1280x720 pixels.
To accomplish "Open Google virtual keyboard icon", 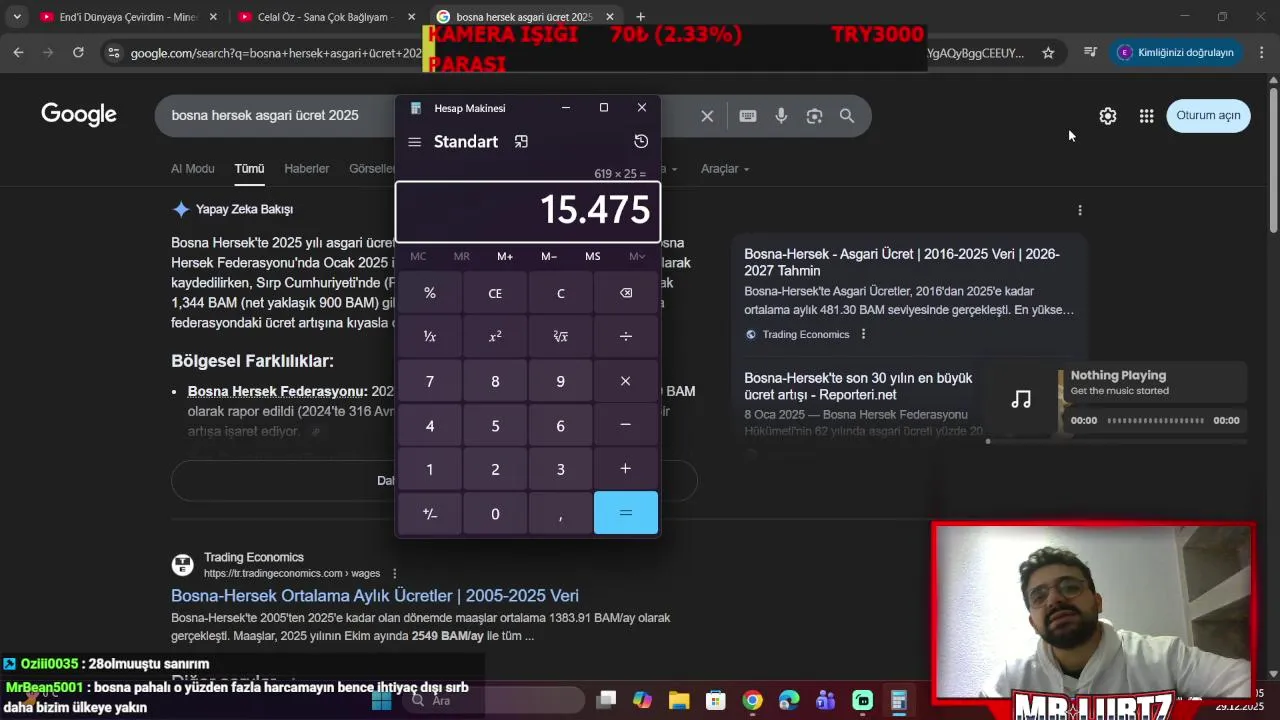I will pyautogui.click(x=748, y=116).
